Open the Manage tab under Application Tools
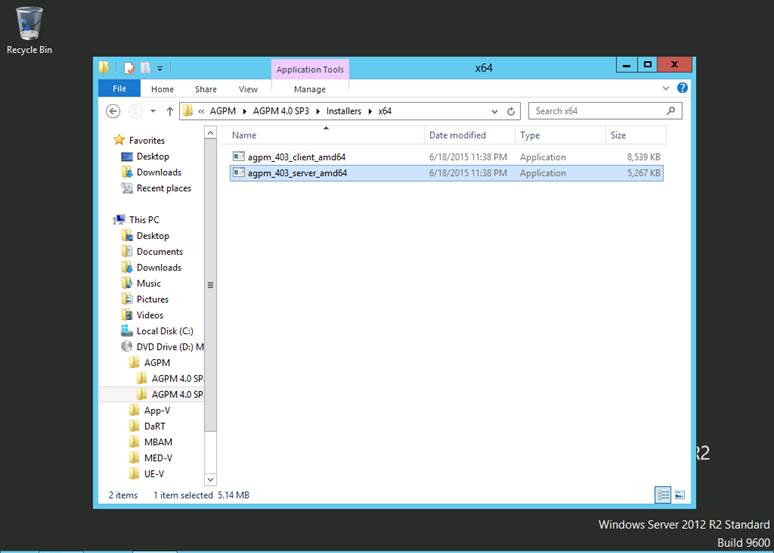774x553 pixels. click(310, 89)
